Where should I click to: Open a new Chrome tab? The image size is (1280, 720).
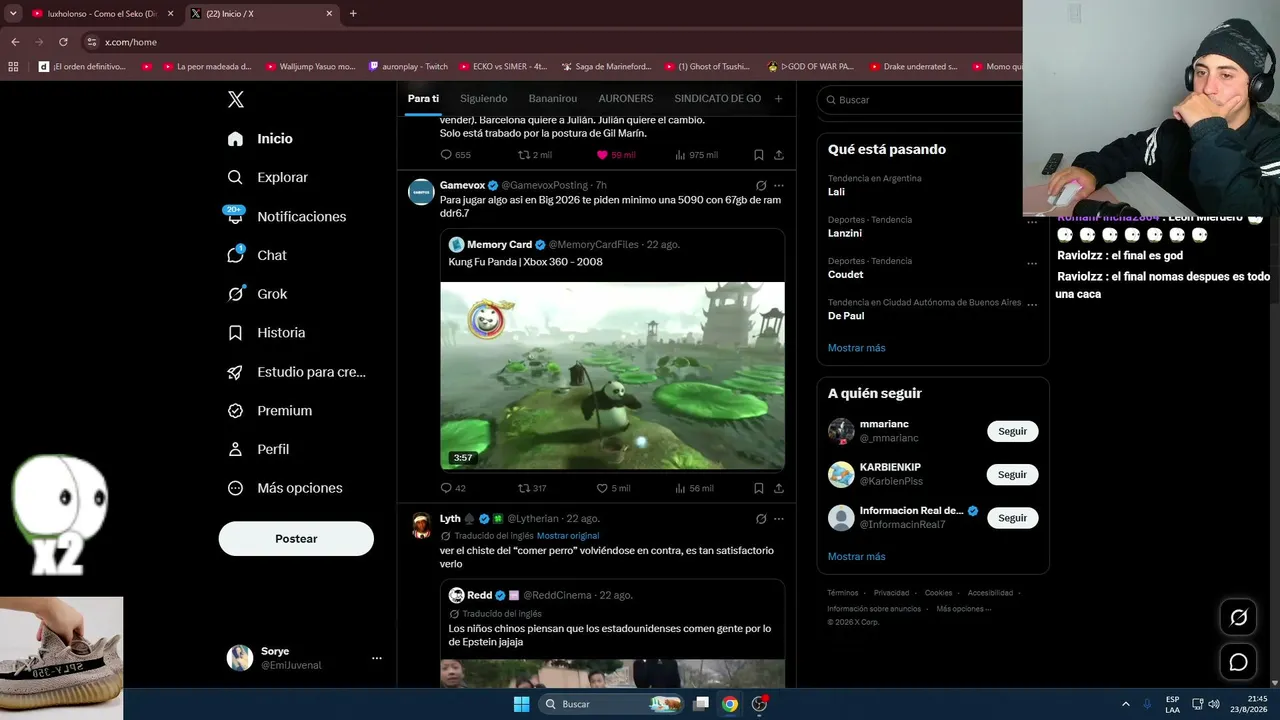(x=353, y=14)
